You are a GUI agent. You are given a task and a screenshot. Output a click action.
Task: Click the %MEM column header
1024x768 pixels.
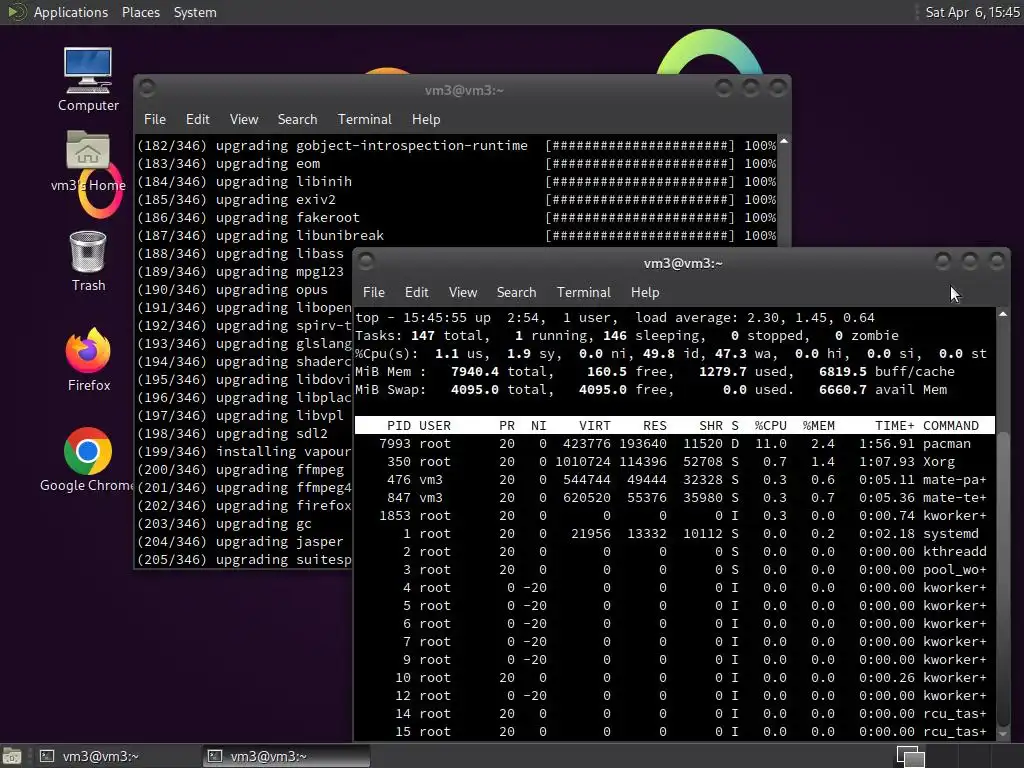pos(818,426)
